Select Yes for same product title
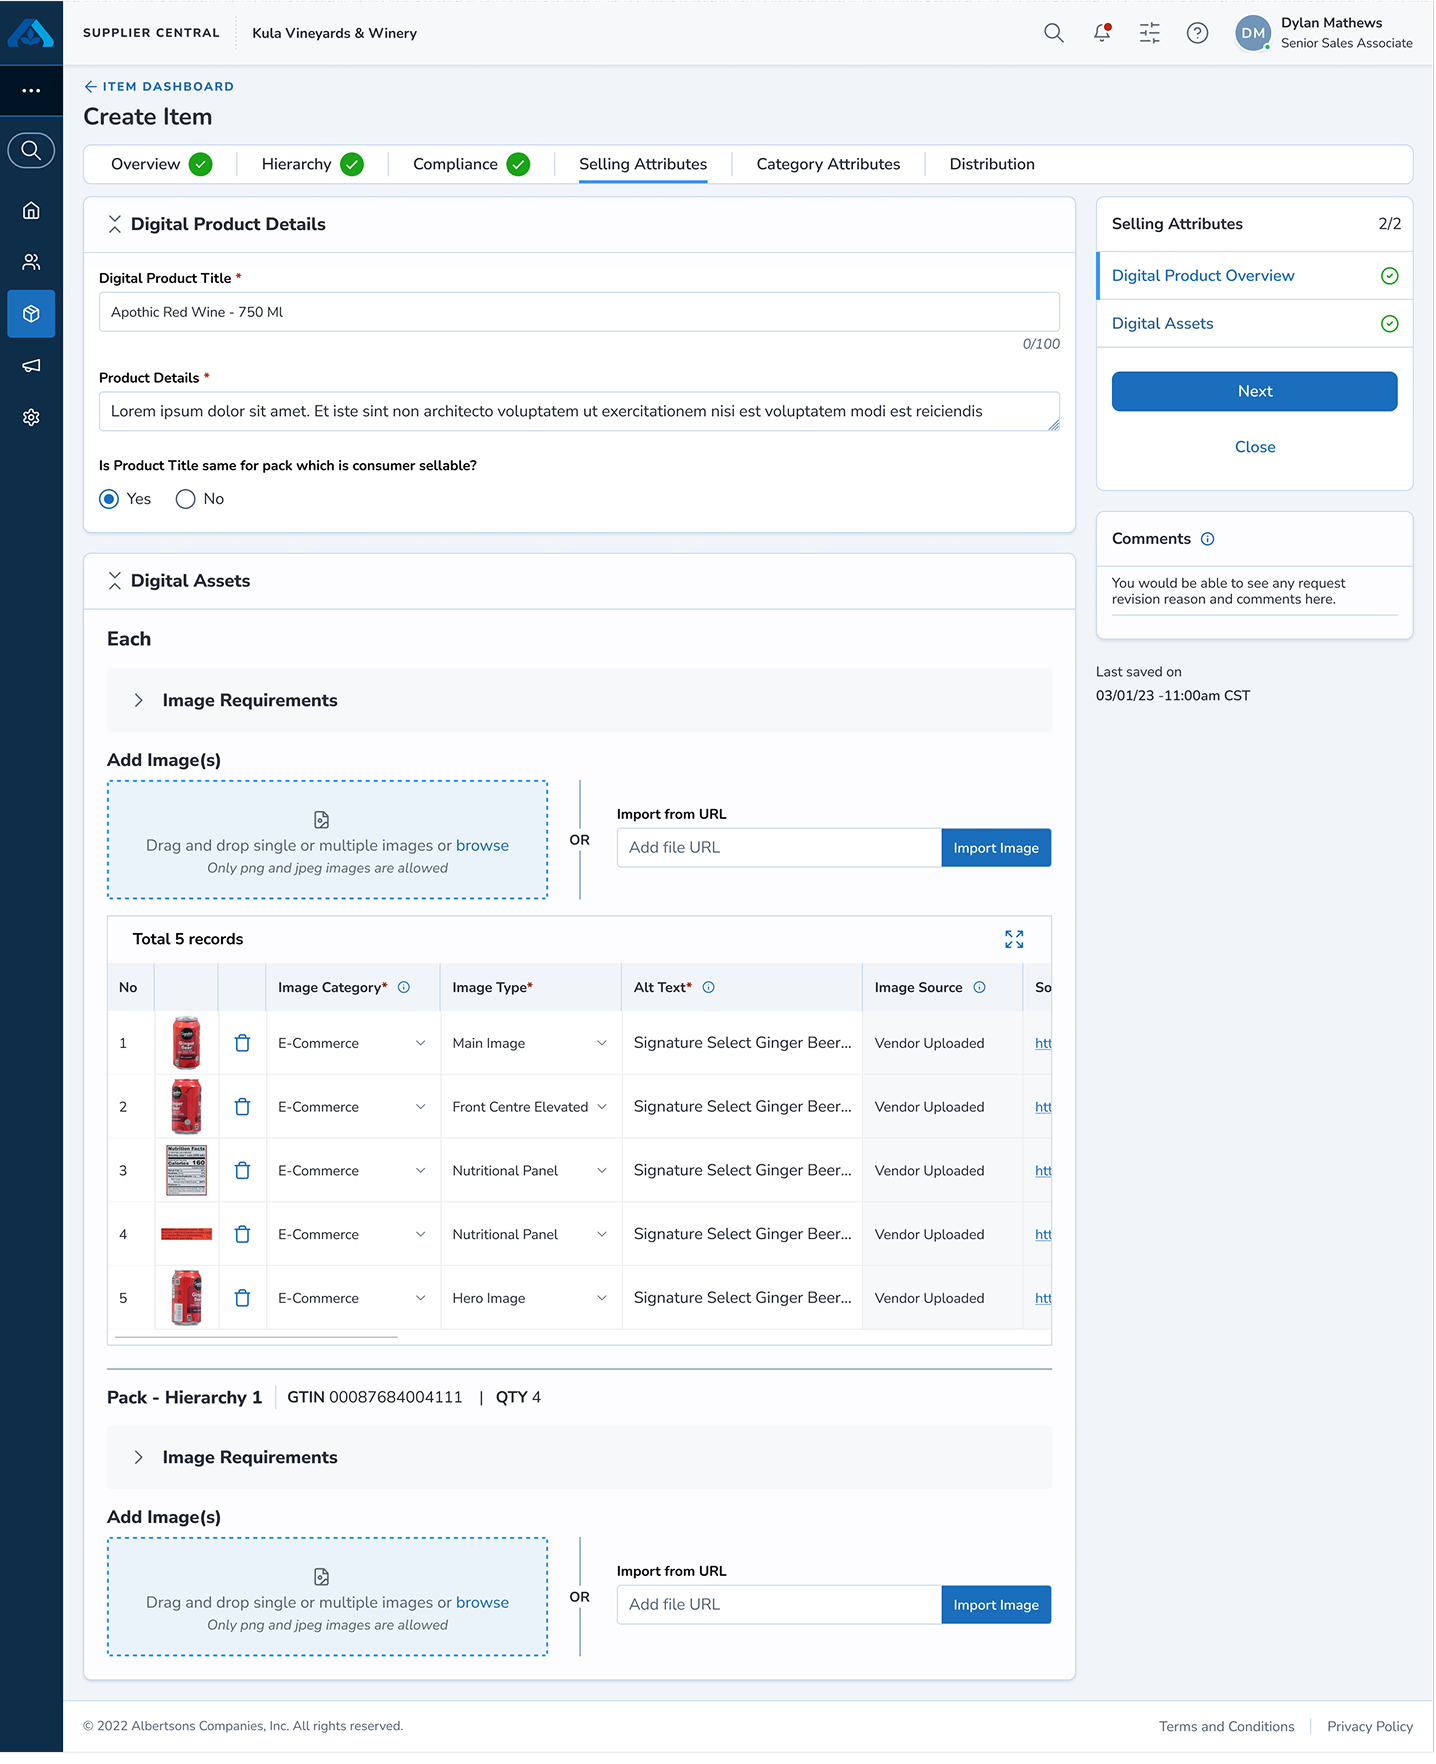1436x1764 pixels. pos(109,500)
